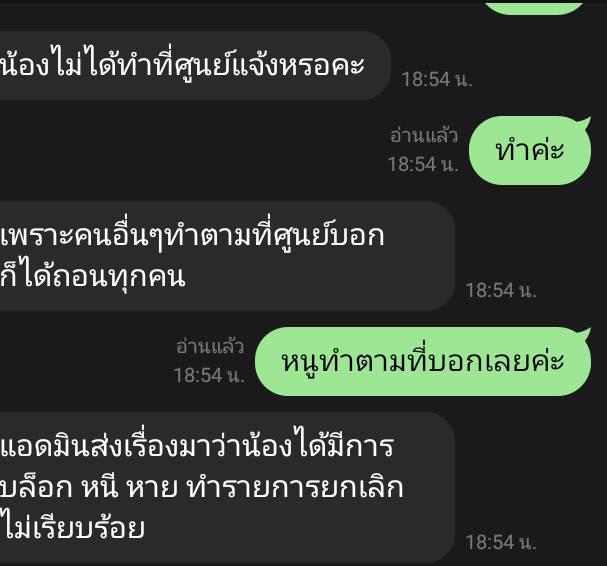
Task: Tap the 18:54 timestamp left of 'ทำค่ะ'
Action: point(423,164)
